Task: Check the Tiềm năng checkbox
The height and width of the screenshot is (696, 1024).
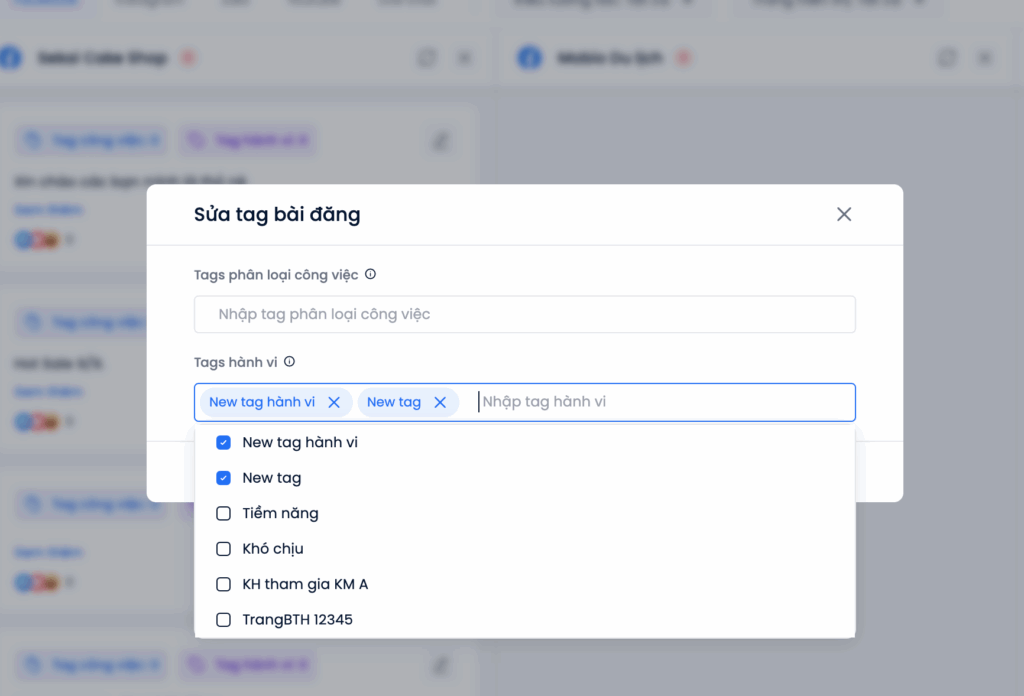Action: (223, 513)
